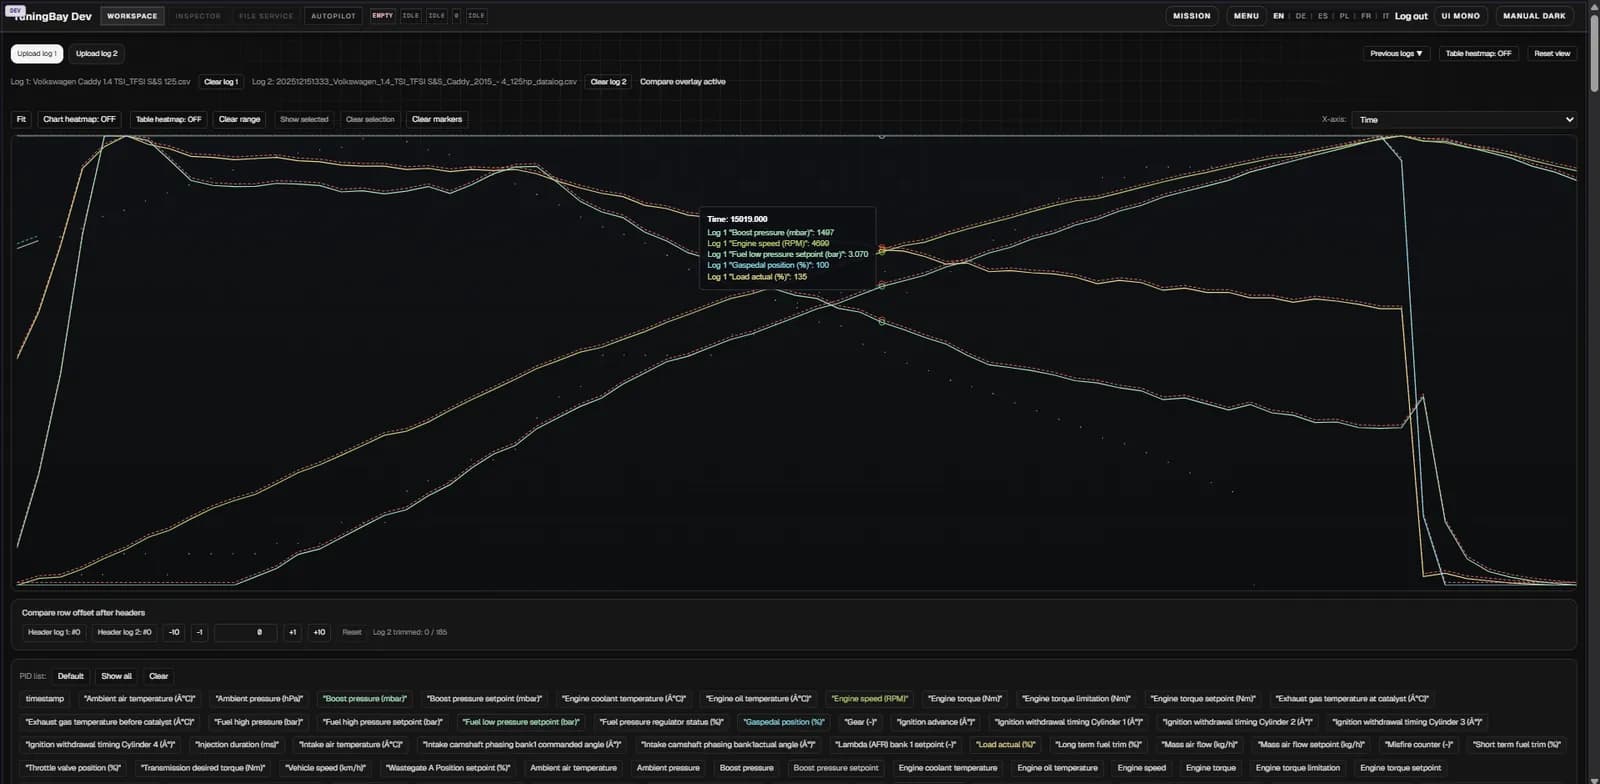Clear the PID list selection
The image size is (1600, 784).
[x=158, y=676]
